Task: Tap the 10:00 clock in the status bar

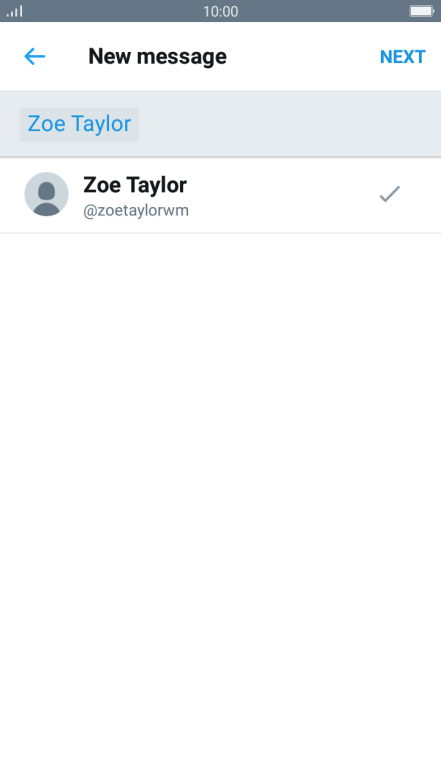Action: (220, 11)
